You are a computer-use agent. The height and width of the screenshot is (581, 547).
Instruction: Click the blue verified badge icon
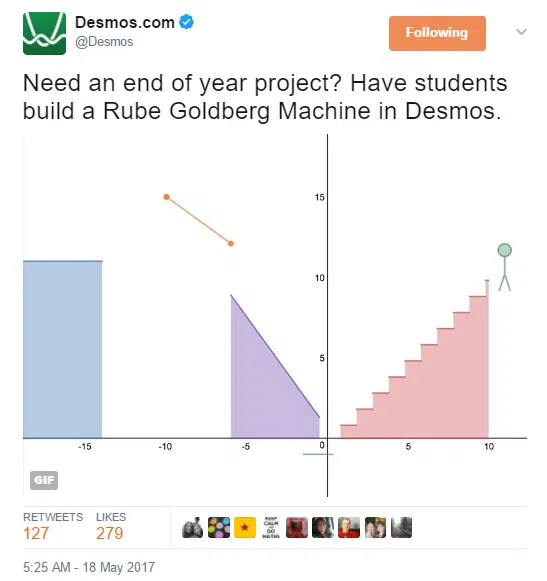[x=186, y=22]
